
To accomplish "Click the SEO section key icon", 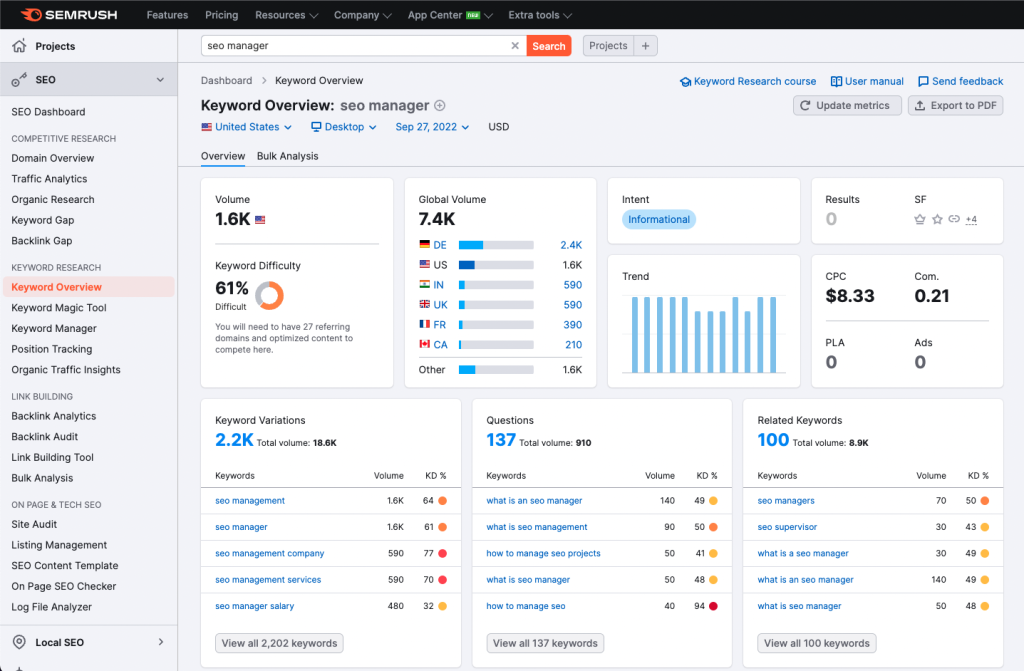I will point(20,80).
